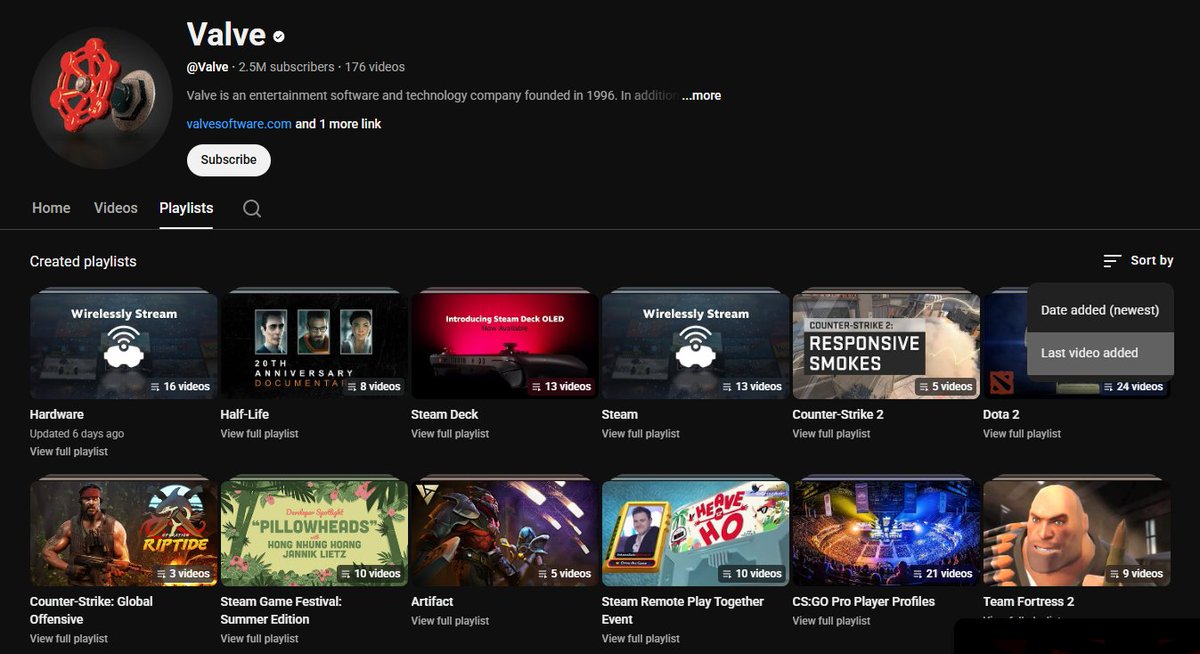
Task: Open CS:GO Pro Player Profiles thumbnail
Action: 886,533
